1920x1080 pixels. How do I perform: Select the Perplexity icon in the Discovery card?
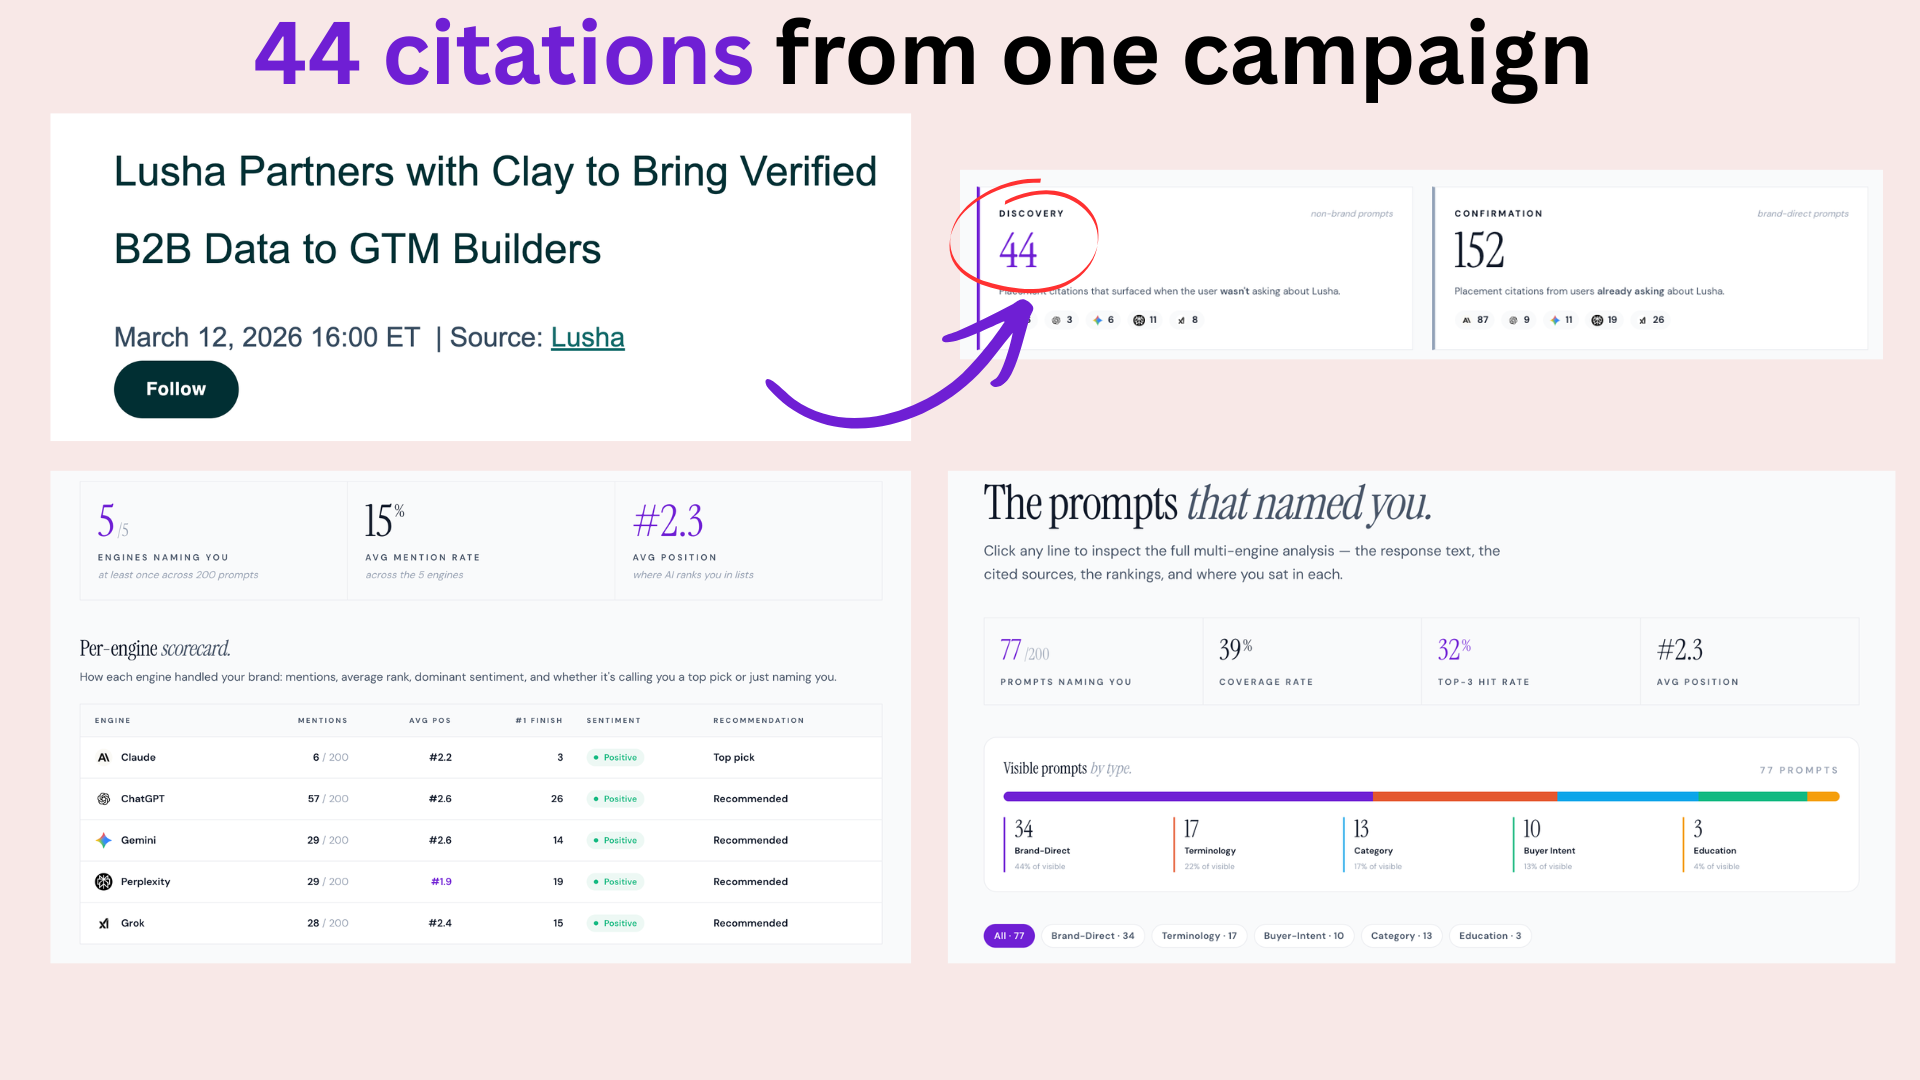coord(1138,320)
